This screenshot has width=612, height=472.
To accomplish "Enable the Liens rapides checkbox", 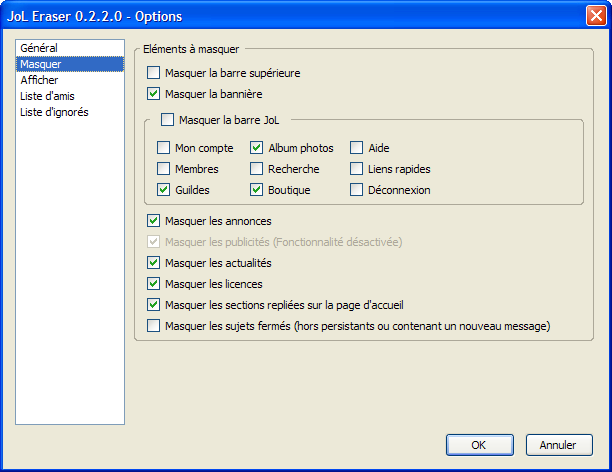I will (356, 169).
